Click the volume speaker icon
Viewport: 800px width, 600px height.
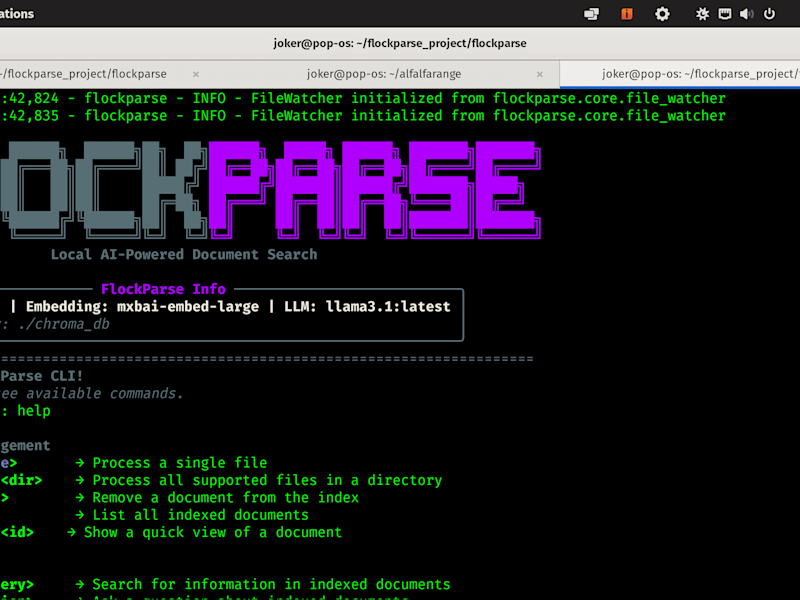pos(746,14)
